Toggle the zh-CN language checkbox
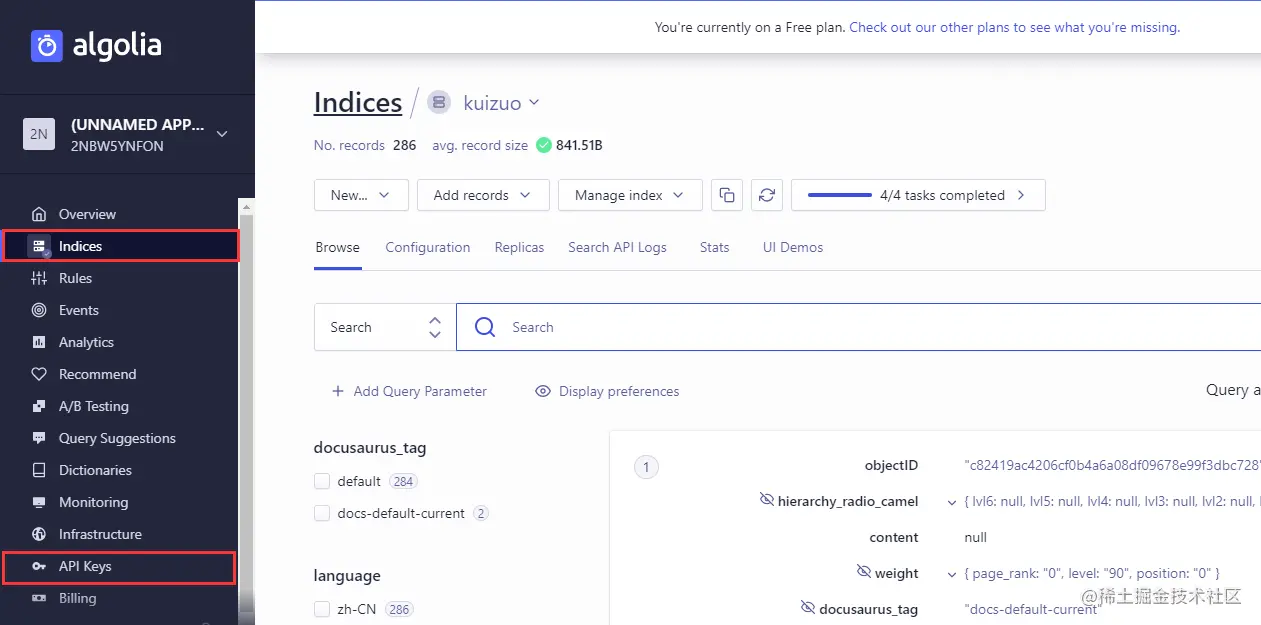Screen dimensions: 1261x625 pyautogui.click(x=322, y=609)
